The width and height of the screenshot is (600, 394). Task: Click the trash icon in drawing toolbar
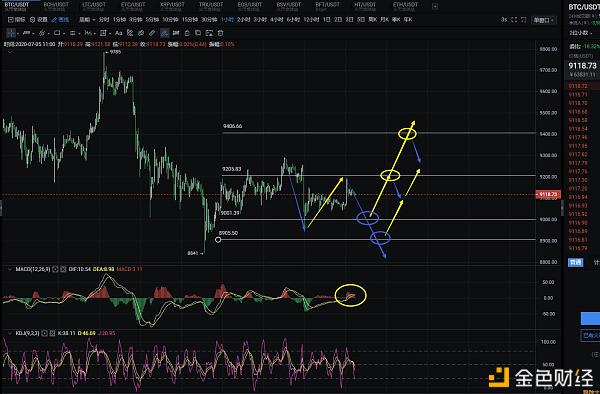click(x=220, y=33)
